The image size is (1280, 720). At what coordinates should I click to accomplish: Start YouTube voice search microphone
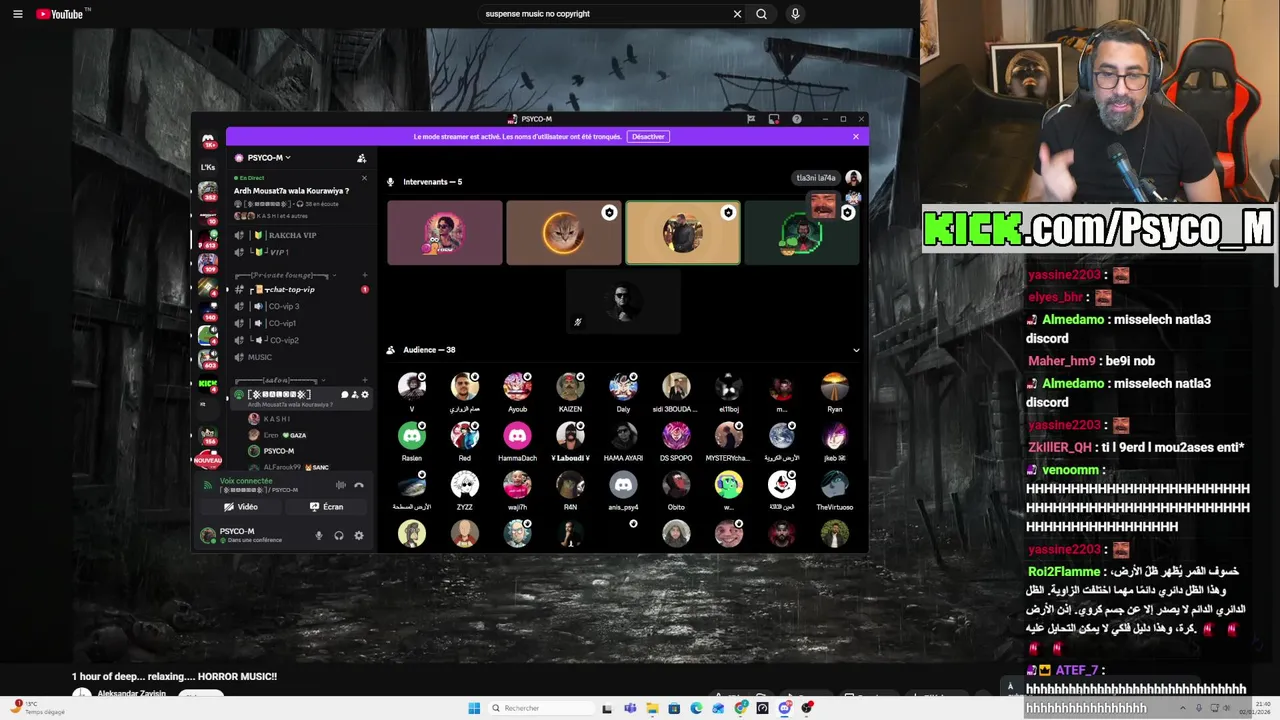(x=795, y=14)
